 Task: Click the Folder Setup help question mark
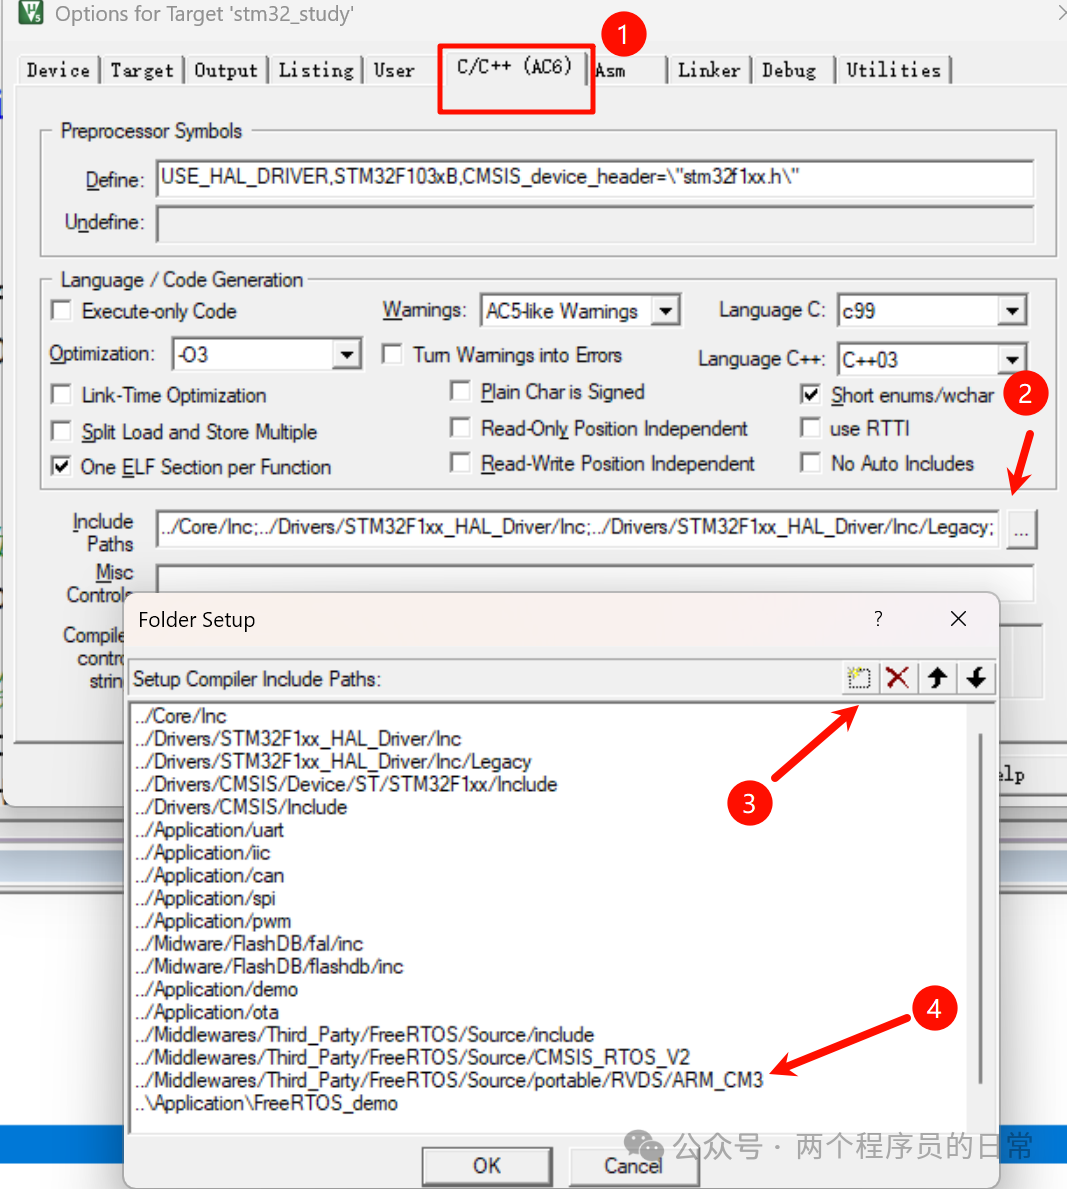(x=878, y=619)
